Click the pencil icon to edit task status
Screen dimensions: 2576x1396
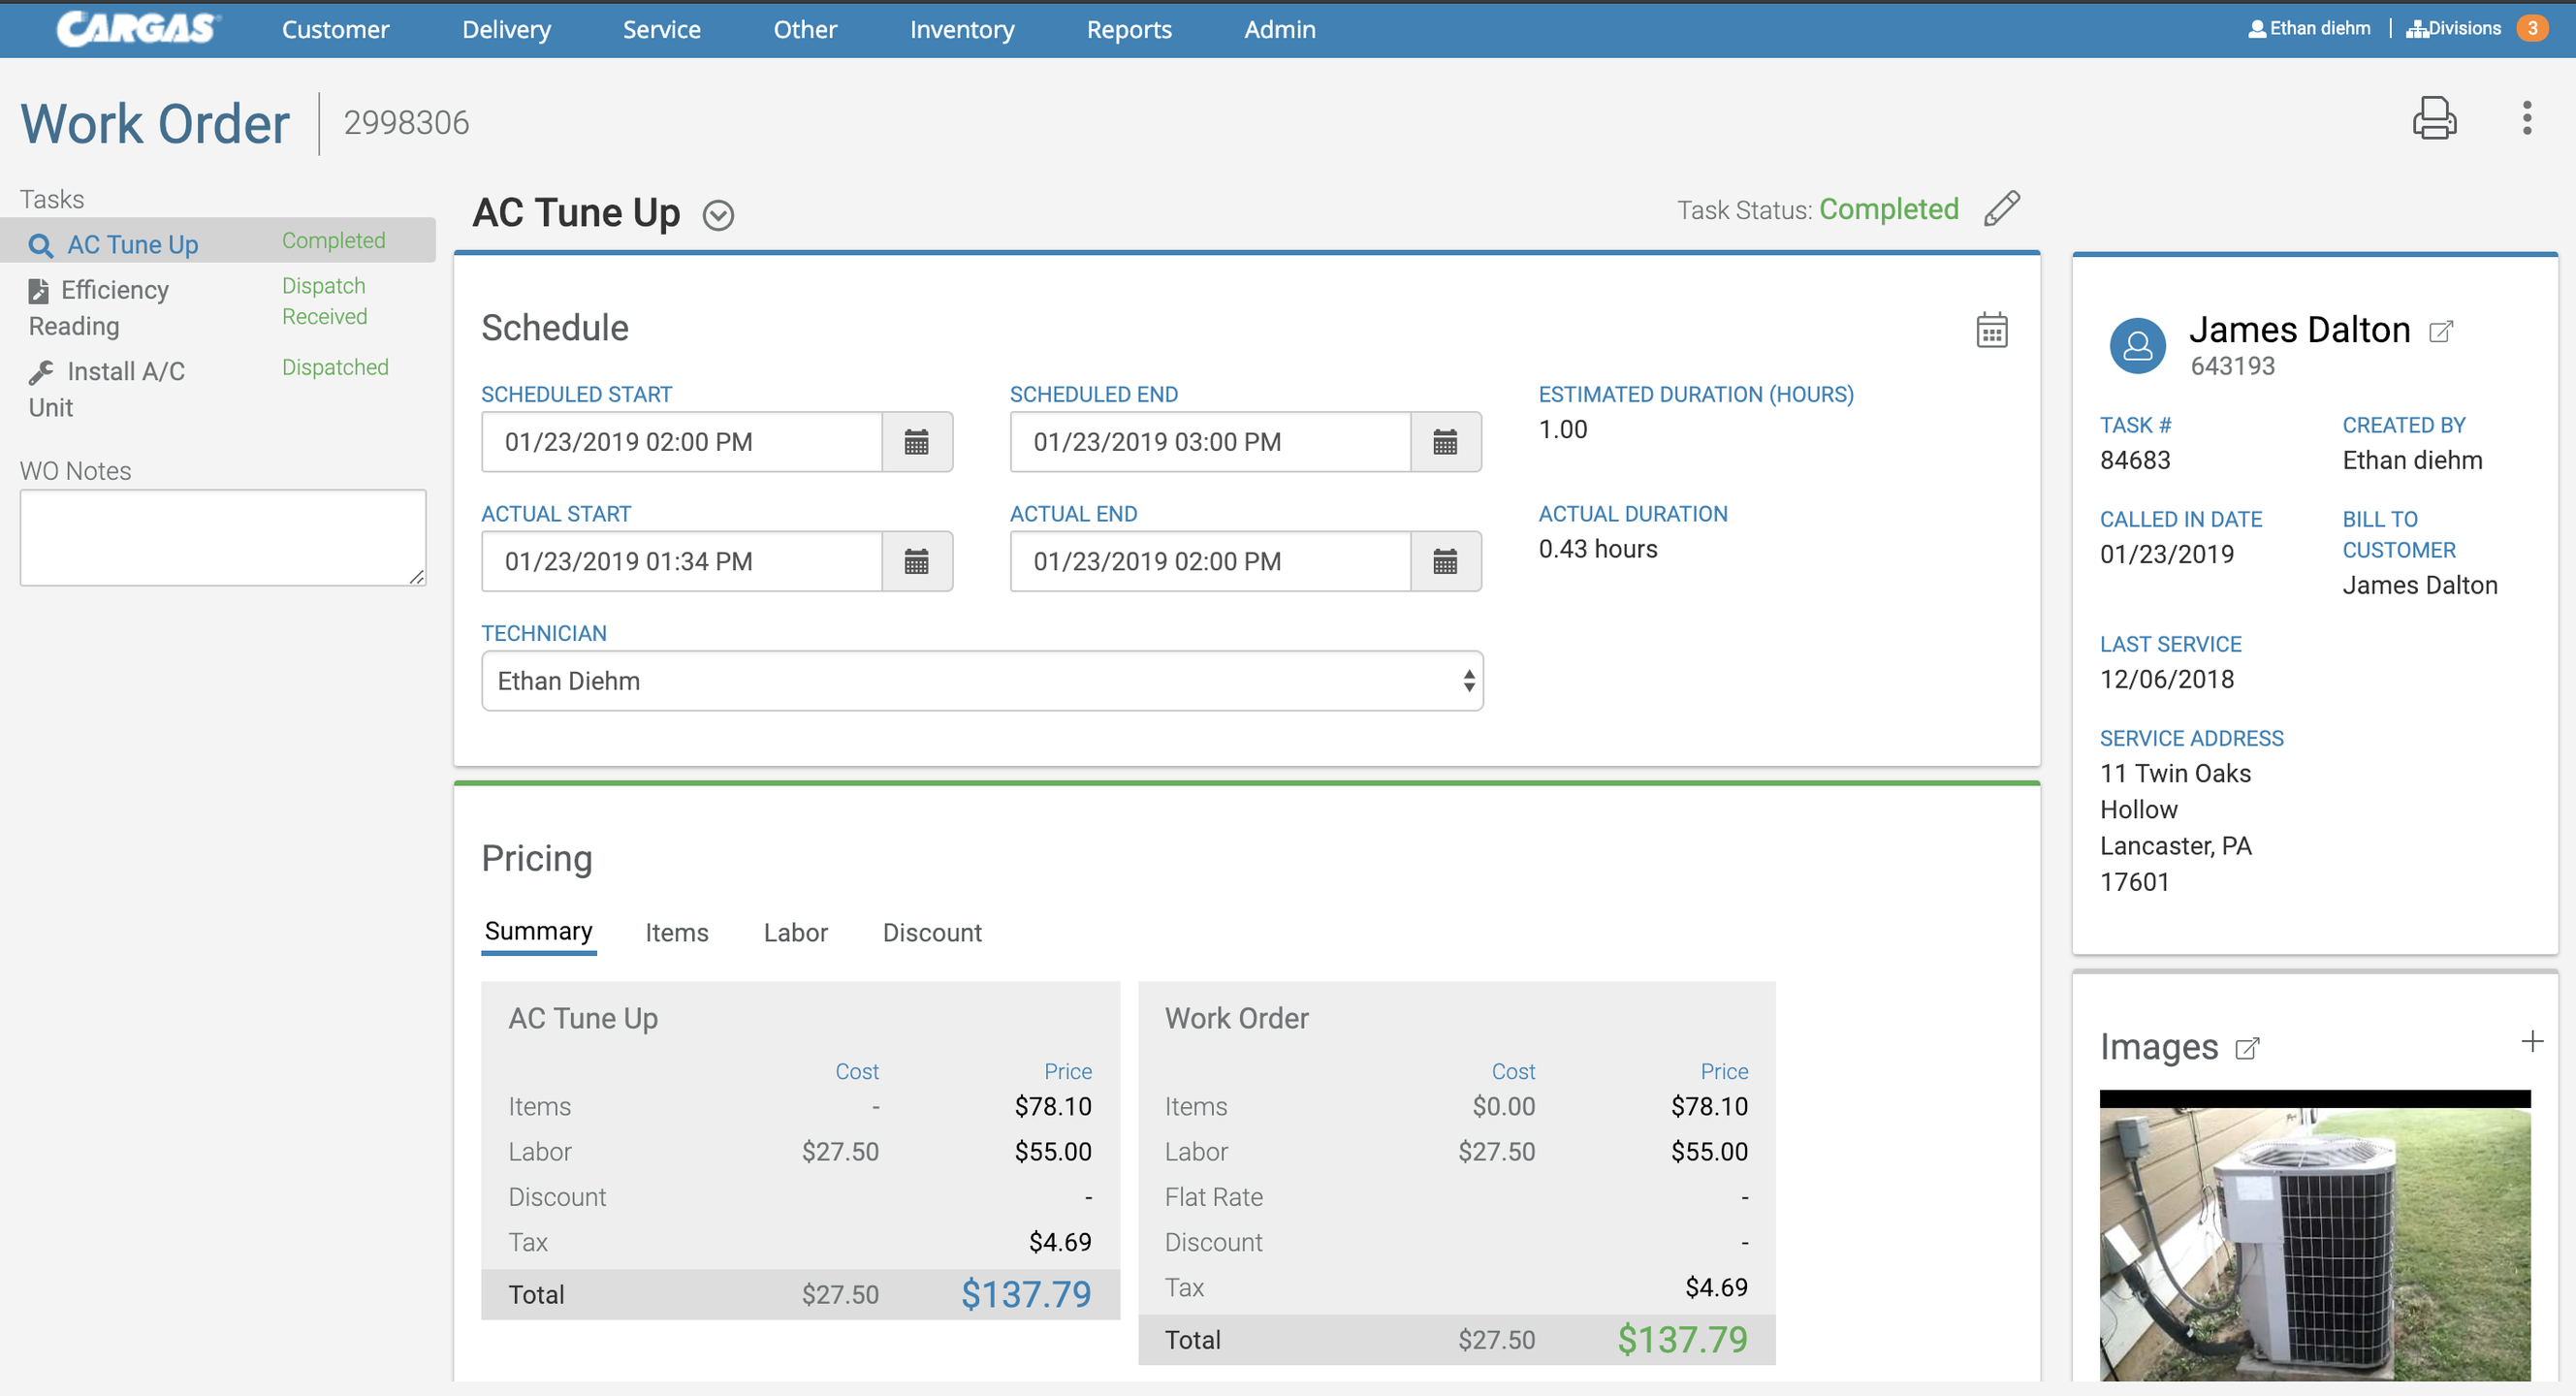(2002, 209)
